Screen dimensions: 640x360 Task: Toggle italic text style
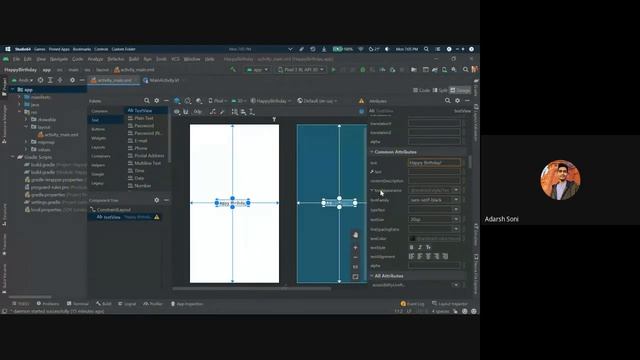(x=420, y=247)
